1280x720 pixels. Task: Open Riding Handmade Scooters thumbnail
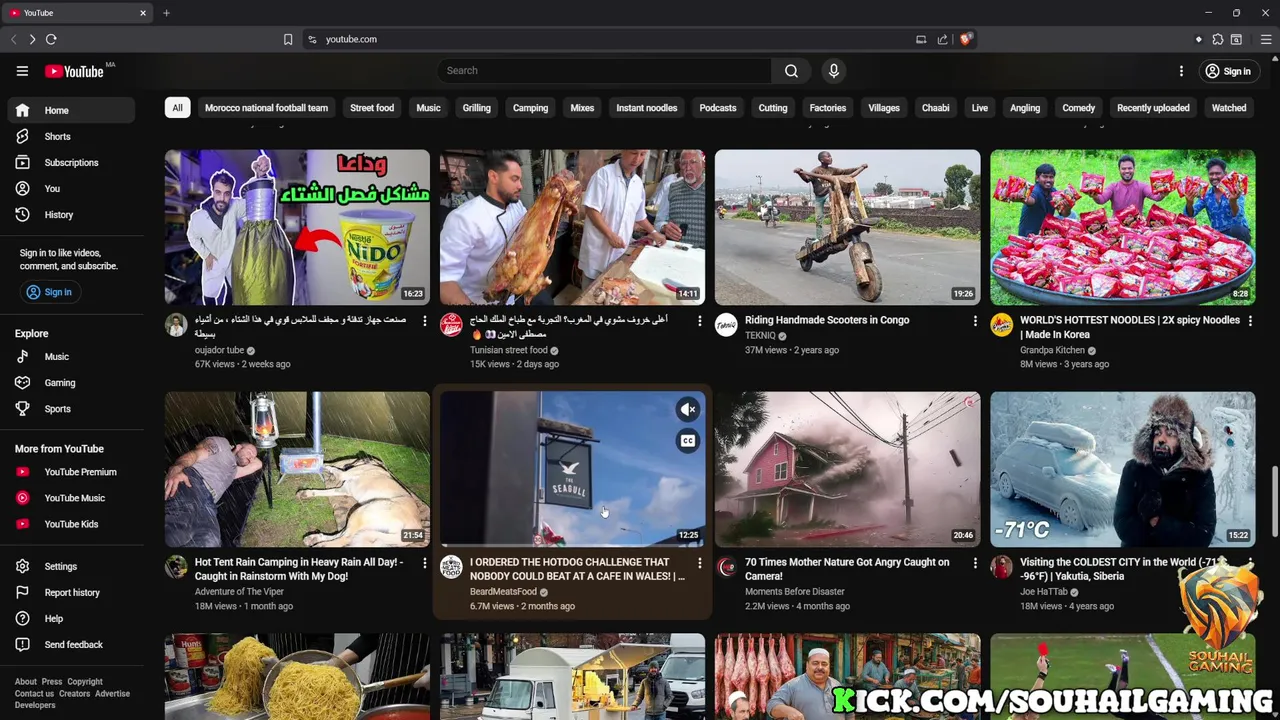pyautogui.click(x=847, y=227)
